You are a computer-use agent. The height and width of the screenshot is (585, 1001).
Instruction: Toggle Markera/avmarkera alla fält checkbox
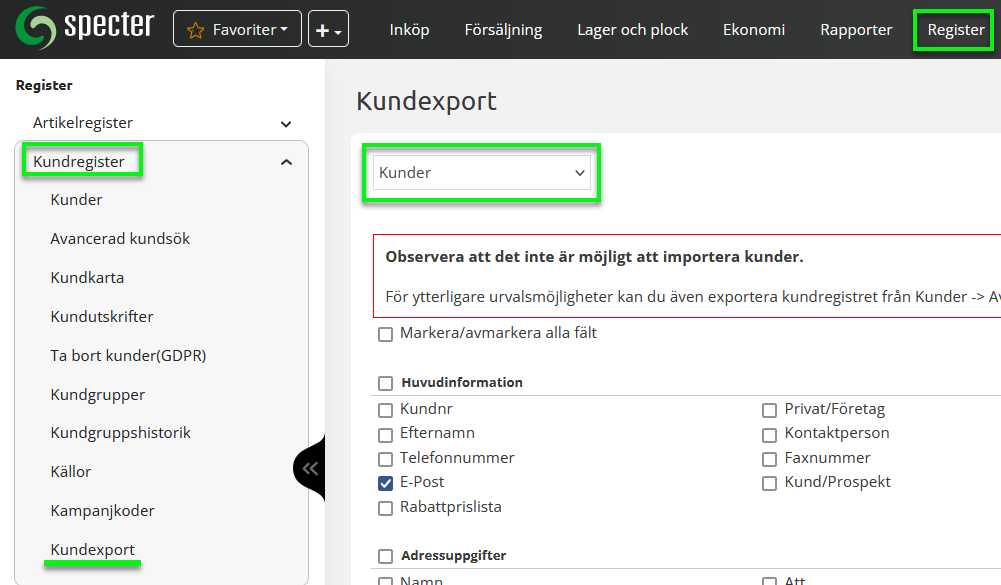tap(385, 334)
